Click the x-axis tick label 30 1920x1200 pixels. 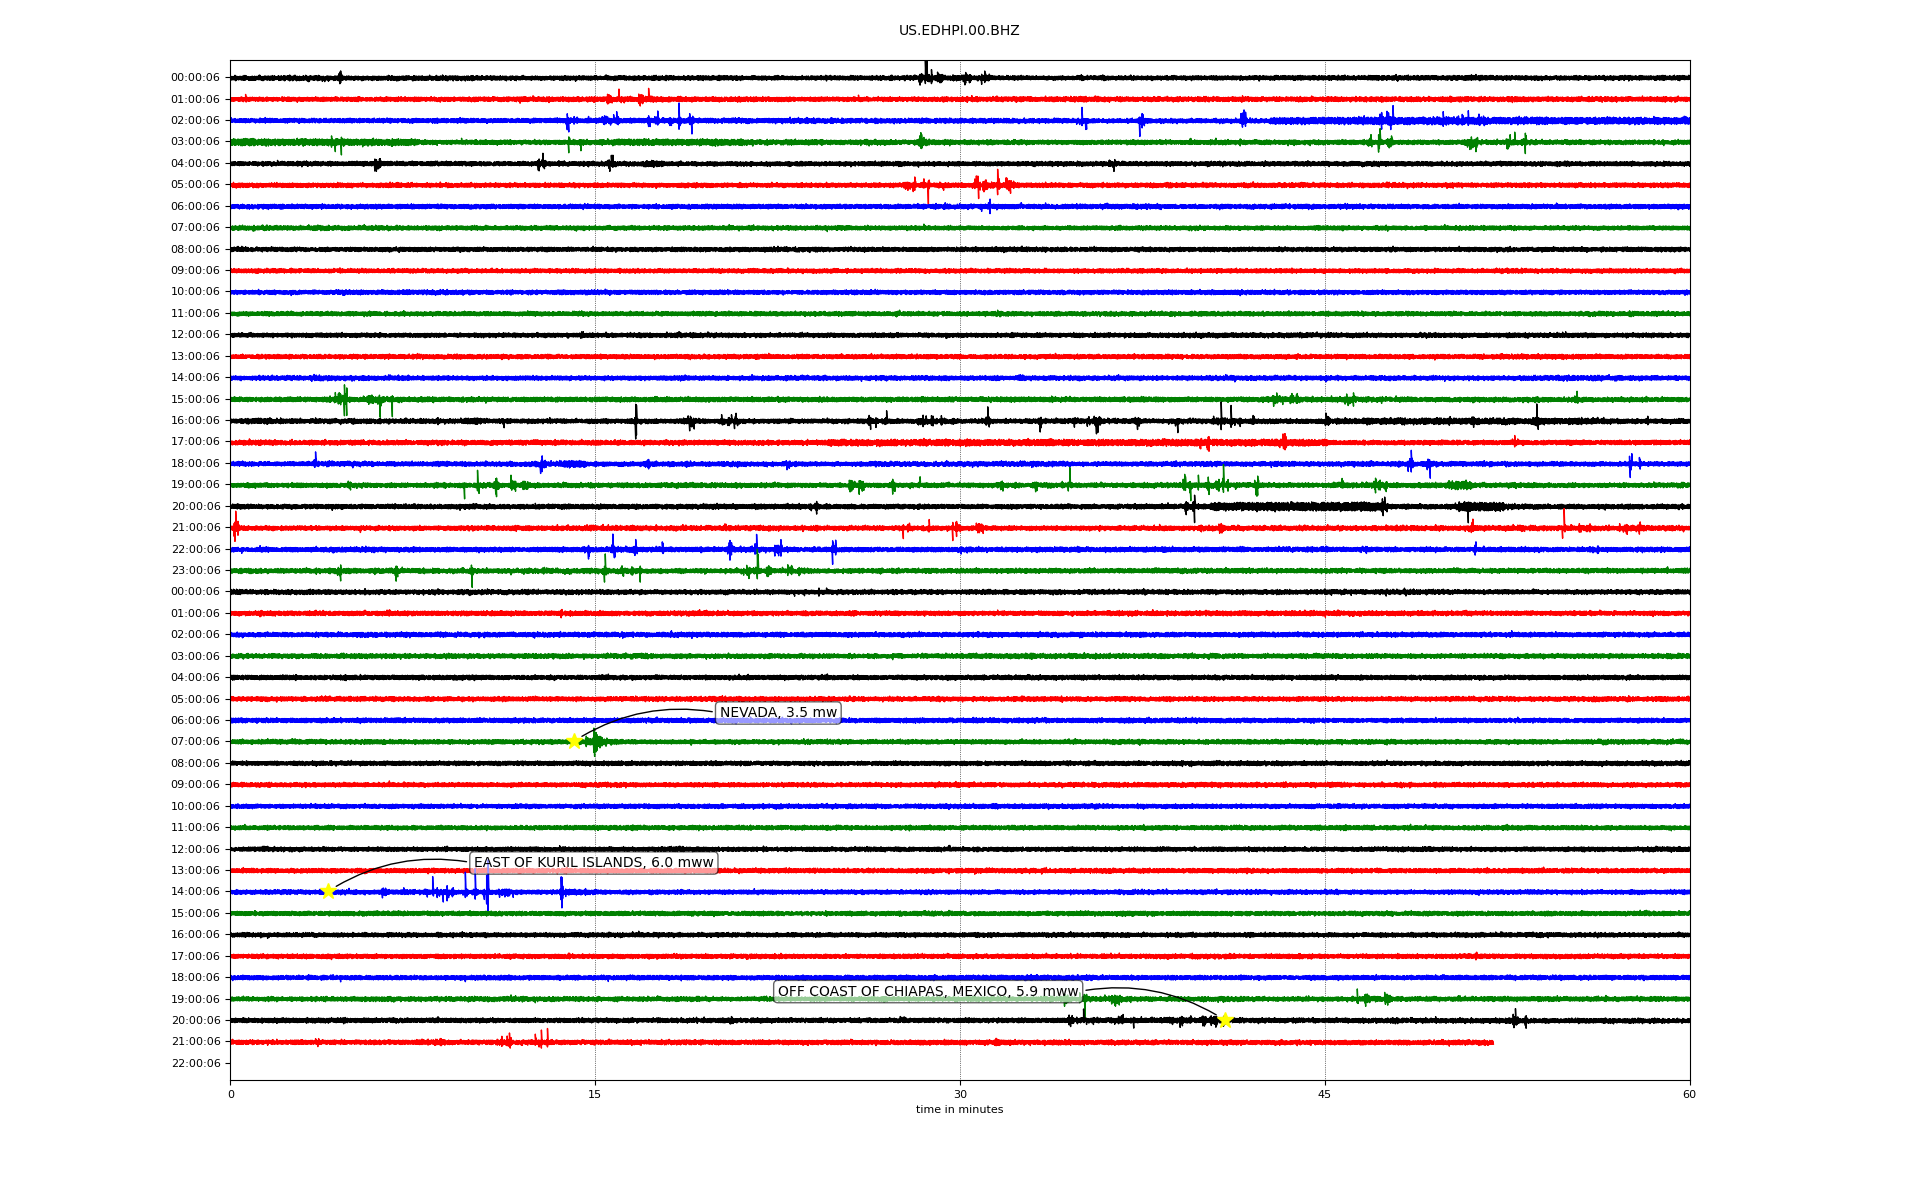point(960,1094)
